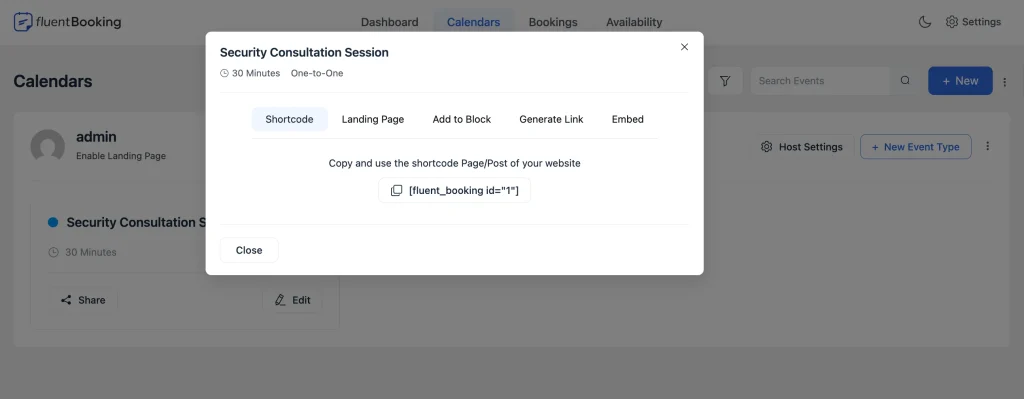
Task: Open the three-dot menu beside New button
Action: click(1005, 82)
